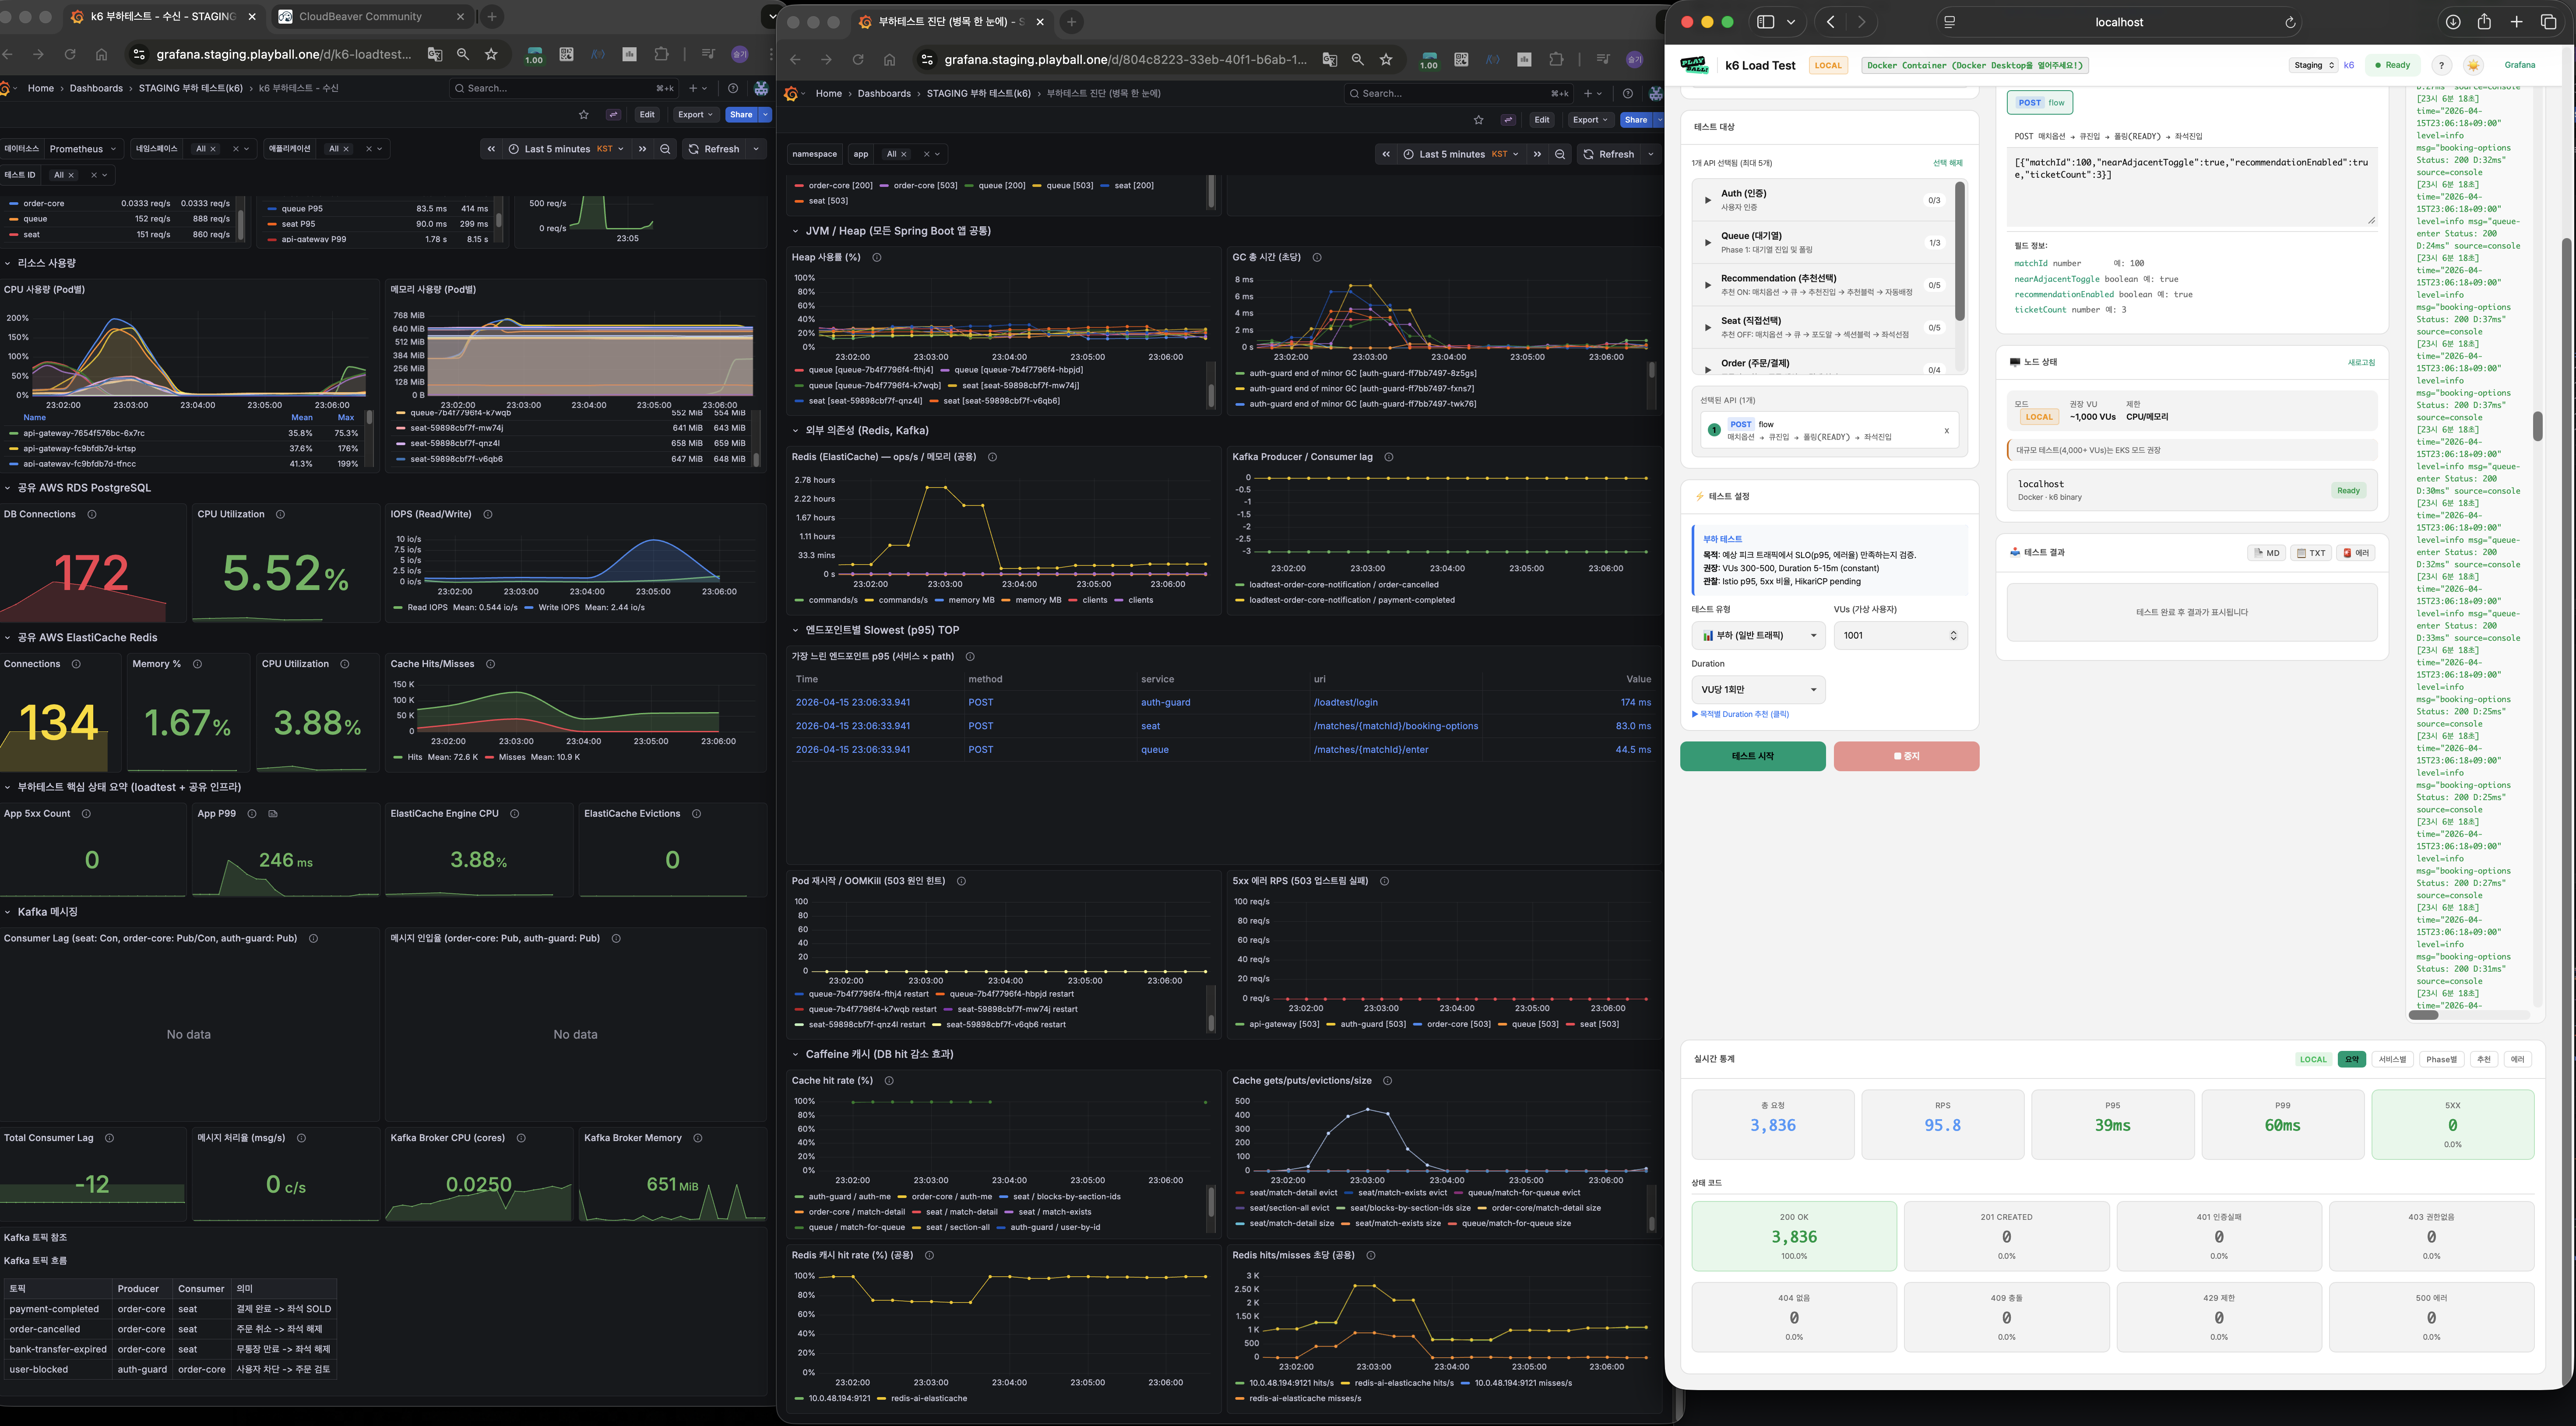Open 테스트 유형 dropdown
Screen dimensions: 2576x1426
1758,635
